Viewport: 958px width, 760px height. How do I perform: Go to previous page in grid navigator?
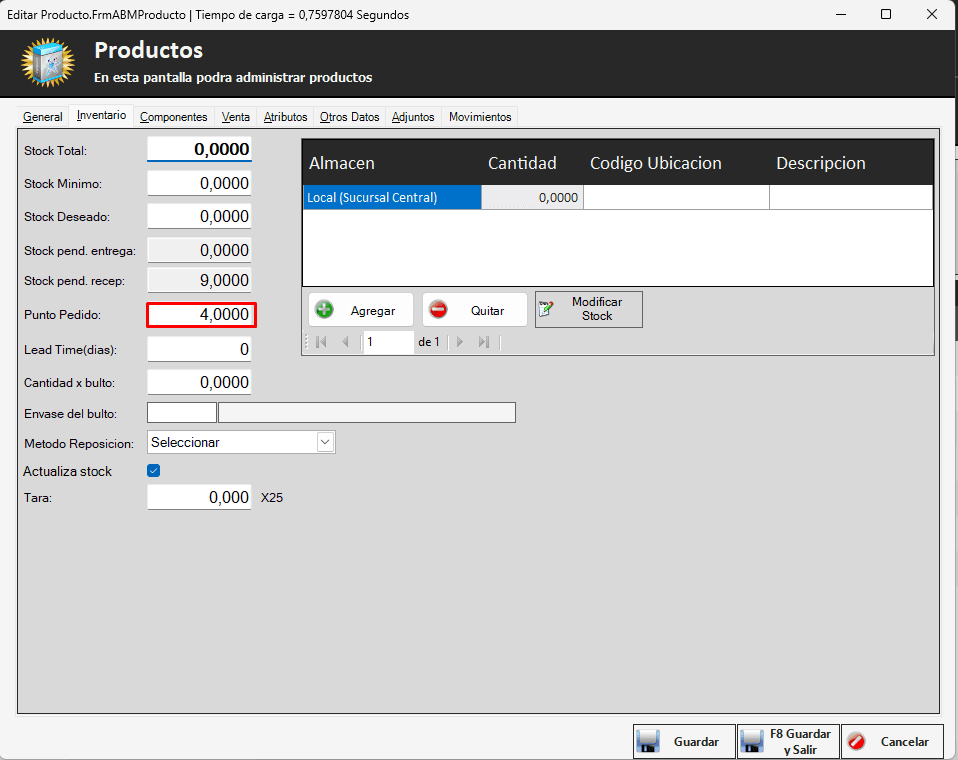(345, 342)
